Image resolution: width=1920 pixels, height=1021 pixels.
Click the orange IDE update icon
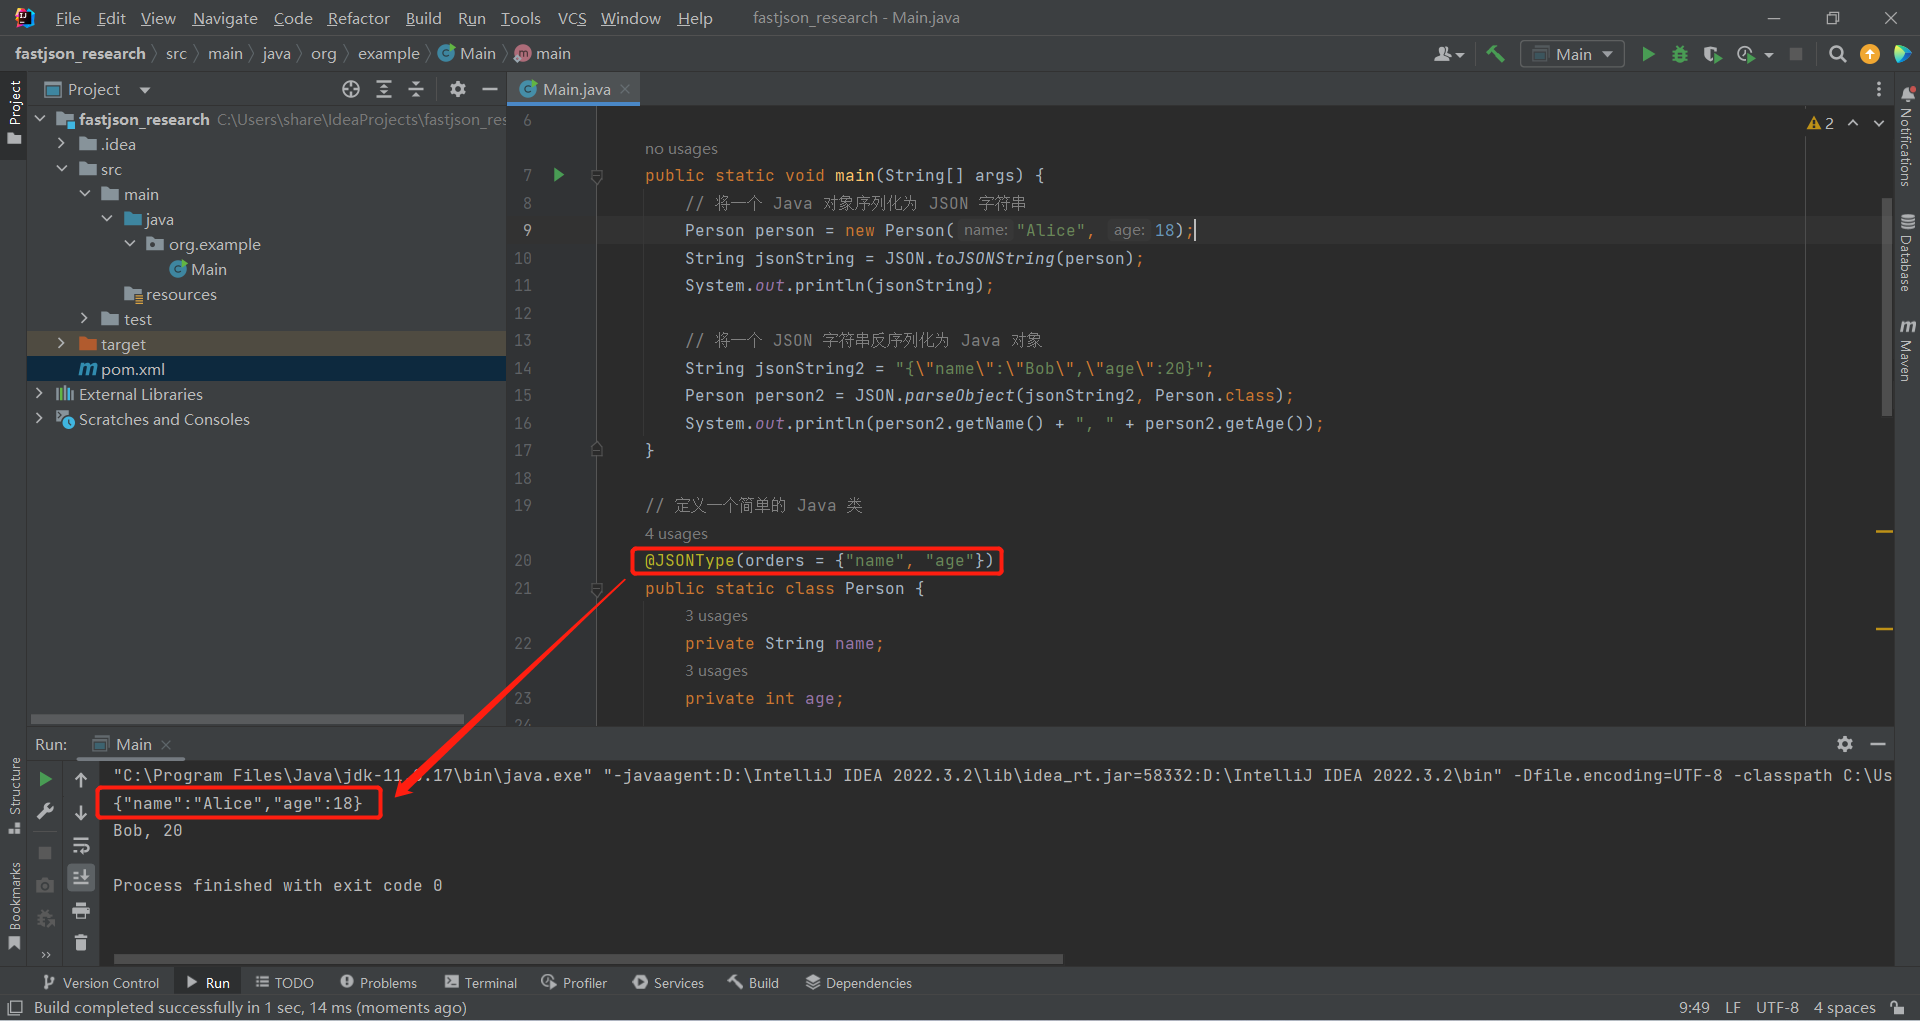[1869, 54]
